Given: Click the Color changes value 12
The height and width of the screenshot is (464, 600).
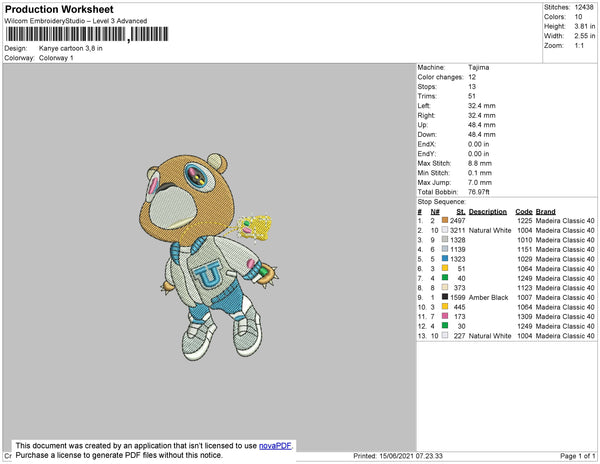Looking at the screenshot, I should 472,77.
